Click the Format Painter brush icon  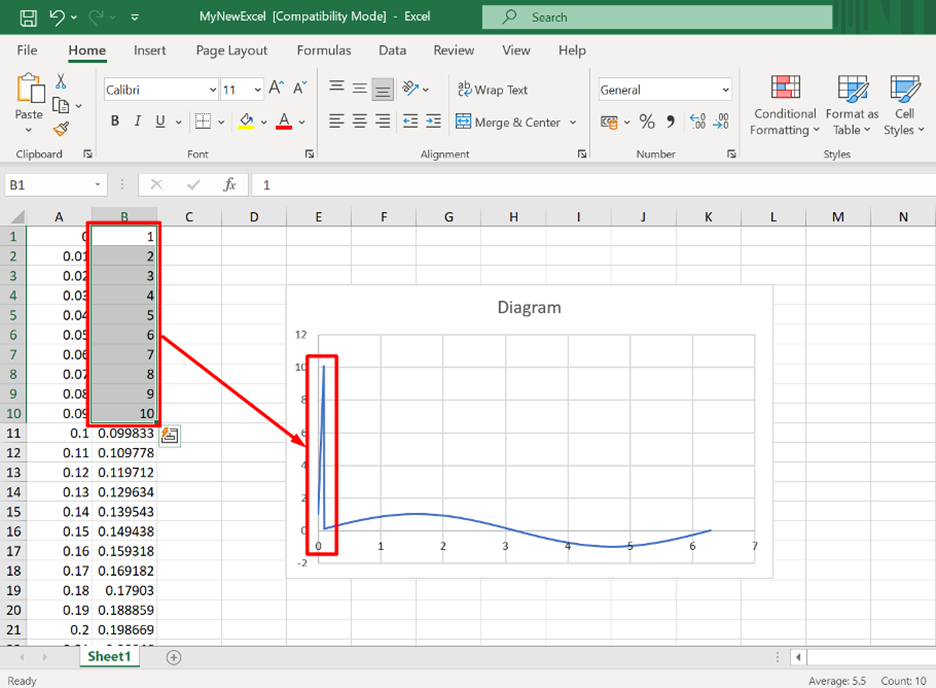pos(61,128)
